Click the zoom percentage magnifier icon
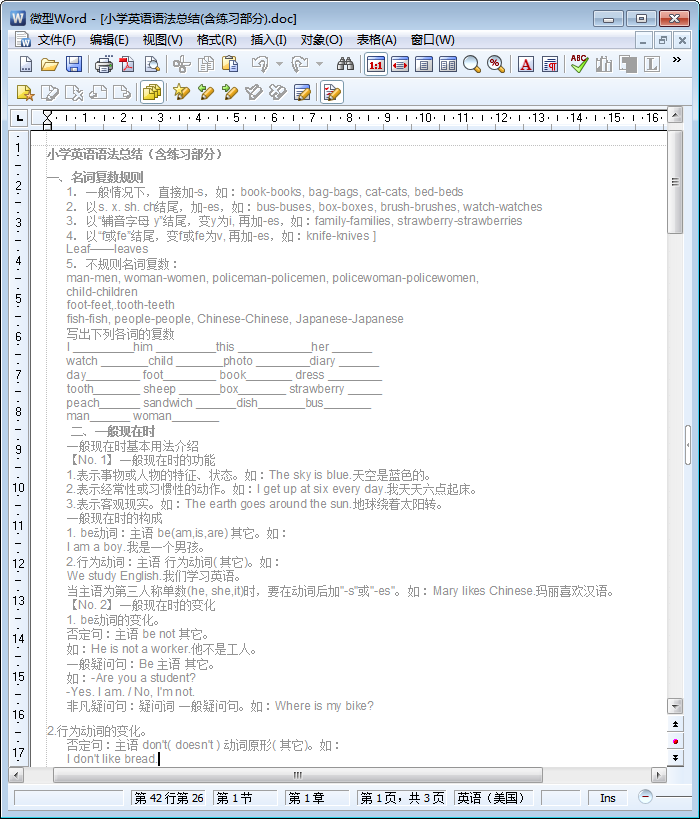Image resolution: width=700 pixels, height=819 pixels. pyautogui.click(x=496, y=64)
